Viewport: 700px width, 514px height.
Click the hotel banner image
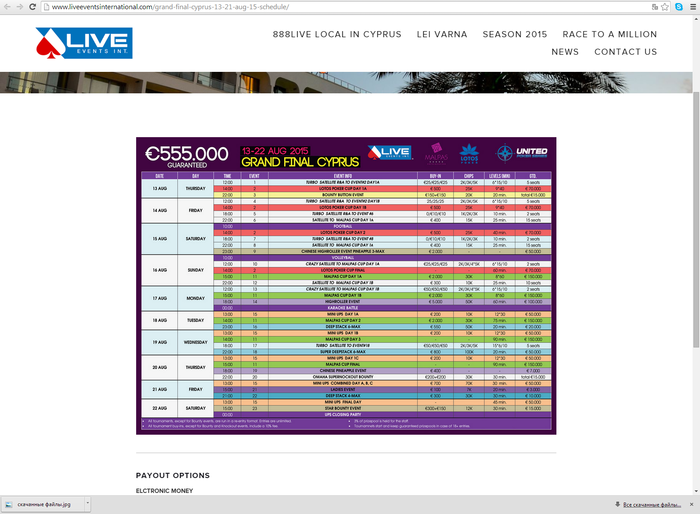(x=346, y=83)
